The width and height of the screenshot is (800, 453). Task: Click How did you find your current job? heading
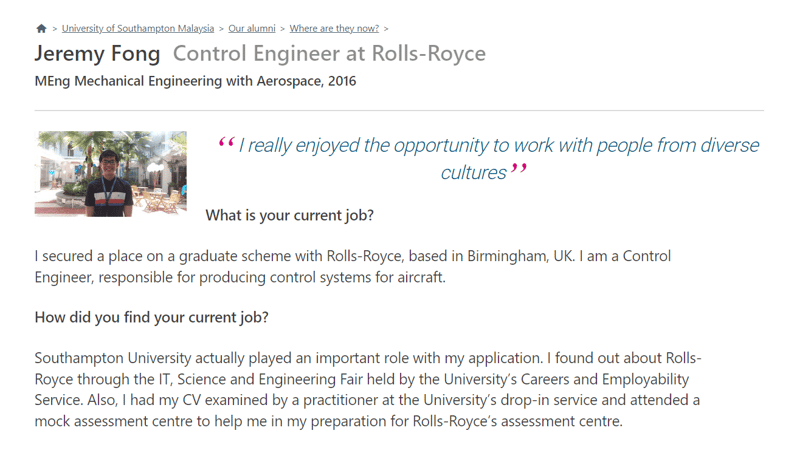(152, 317)
